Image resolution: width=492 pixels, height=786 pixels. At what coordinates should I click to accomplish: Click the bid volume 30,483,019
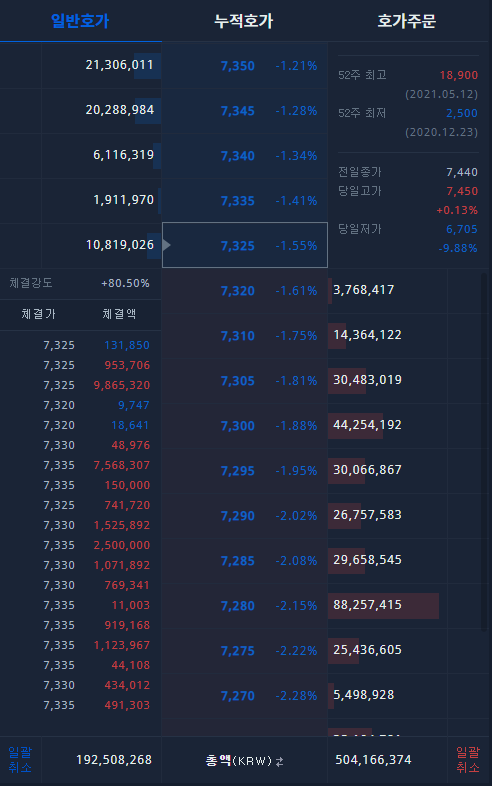tap(367, 380)
